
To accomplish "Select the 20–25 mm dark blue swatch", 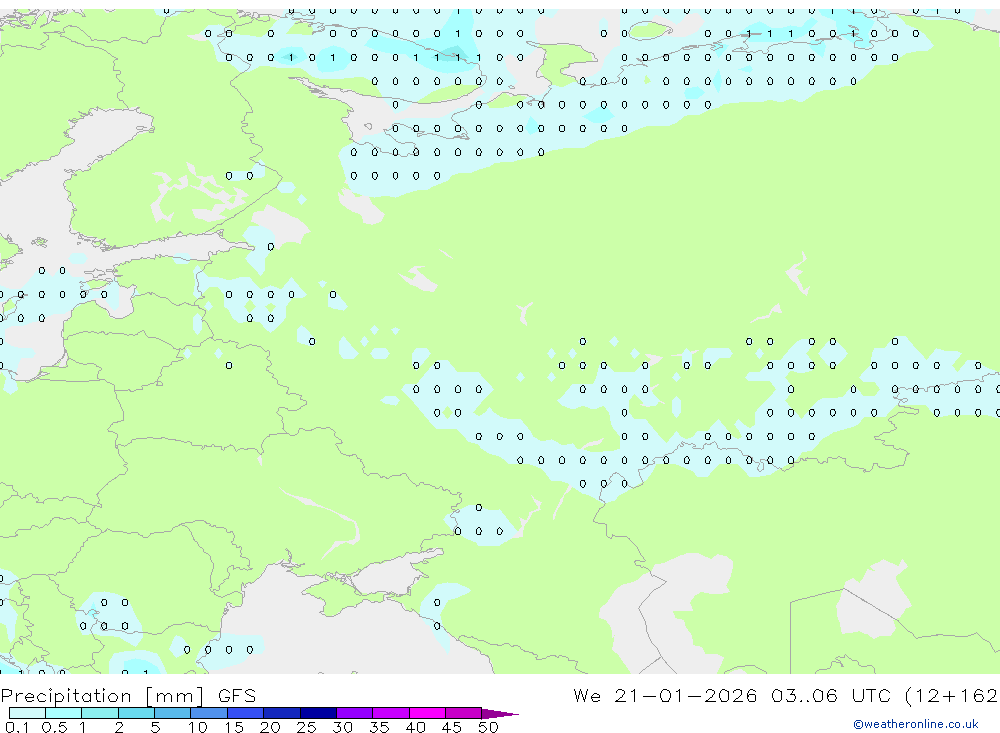I will coord(282,713).
